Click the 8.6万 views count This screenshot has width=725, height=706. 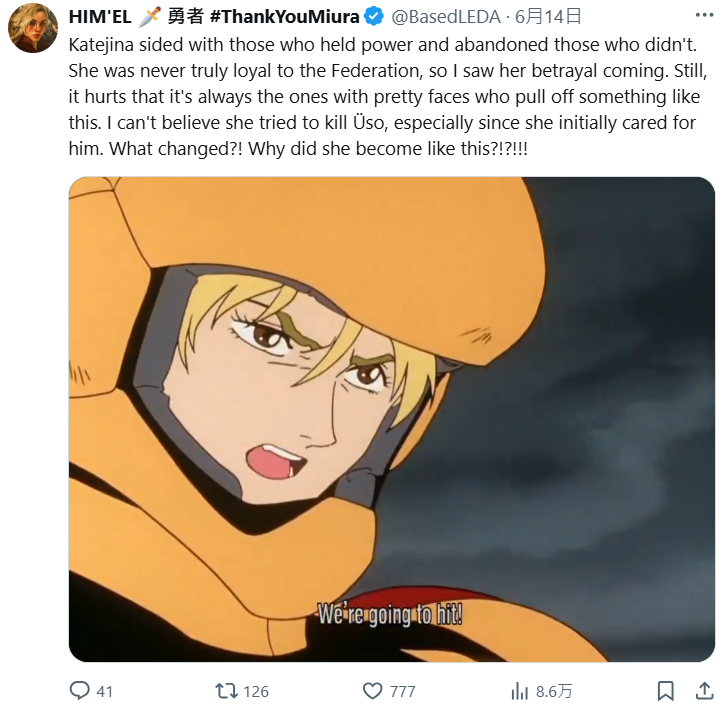point(554,692)
